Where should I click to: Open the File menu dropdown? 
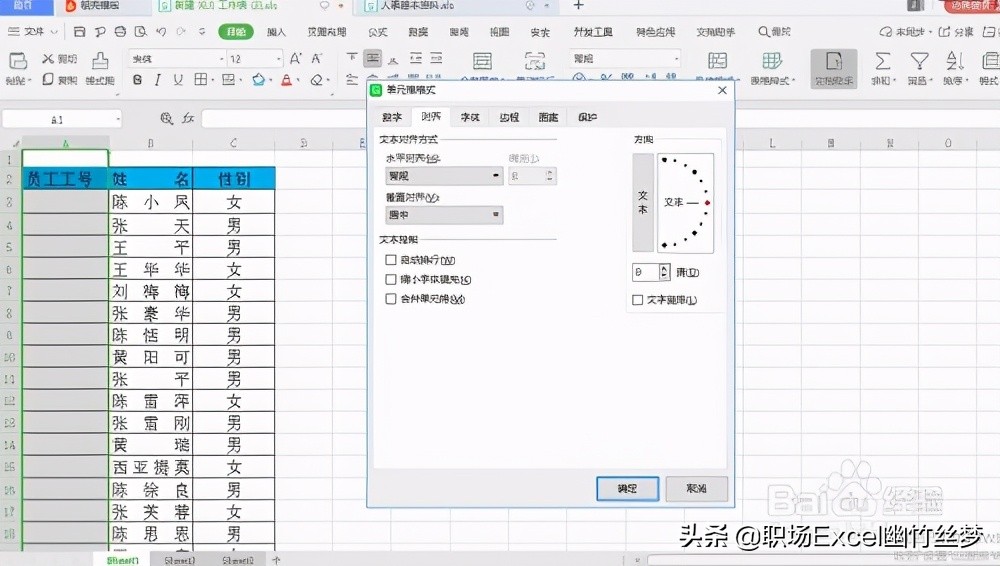(33, 31)
